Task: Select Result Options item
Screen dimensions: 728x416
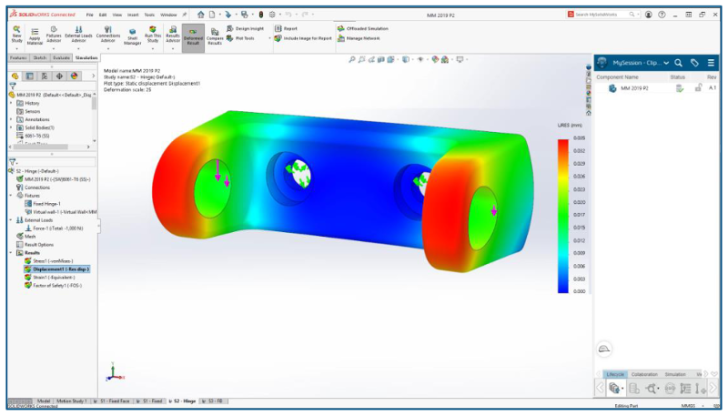Action: point(35,245)
